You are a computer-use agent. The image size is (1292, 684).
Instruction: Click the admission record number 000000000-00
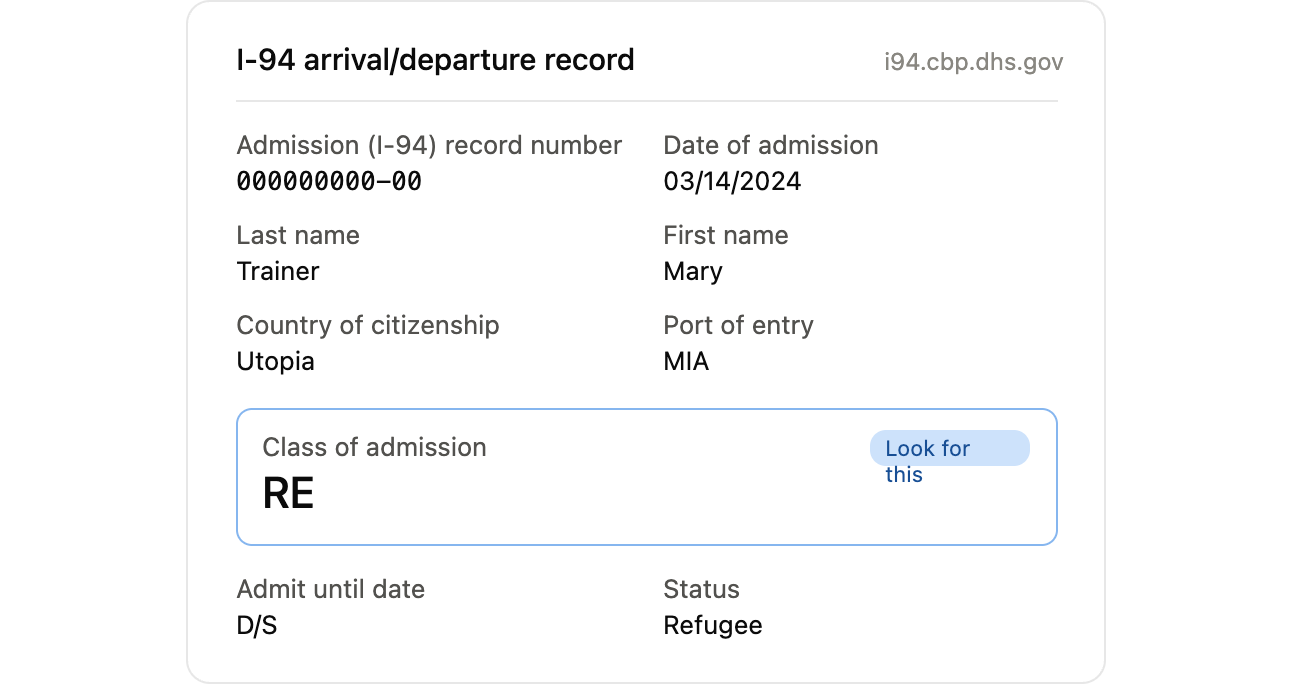pyautogui.click(x=329, y=181)
